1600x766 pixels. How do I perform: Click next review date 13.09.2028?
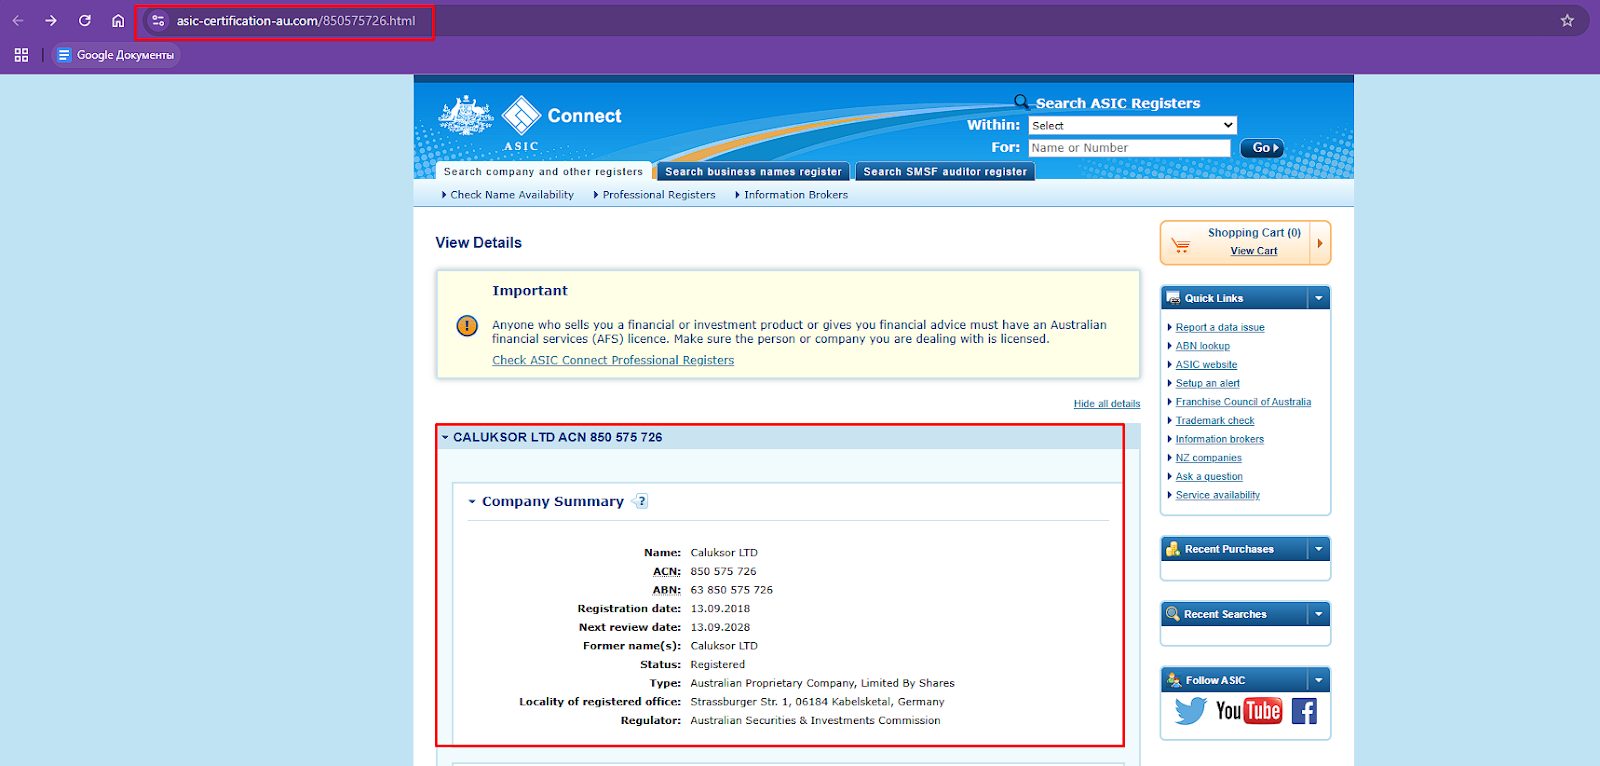[x=720, y=628]
